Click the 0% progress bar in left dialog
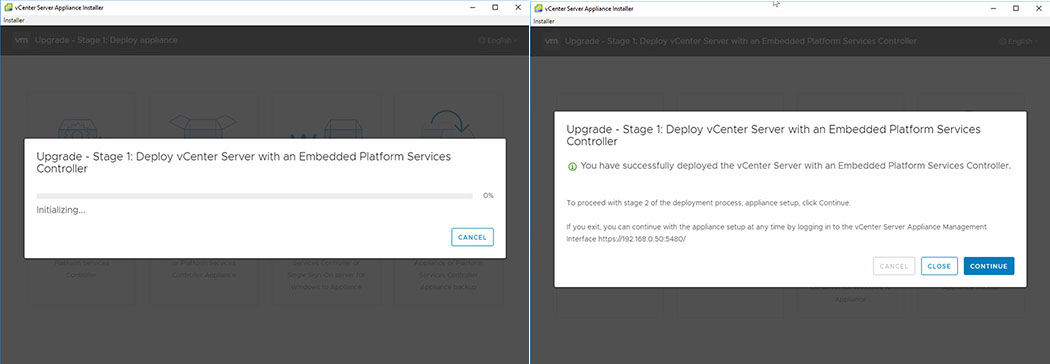Viewport: 1050px width, 364px height. coord(254,196)
